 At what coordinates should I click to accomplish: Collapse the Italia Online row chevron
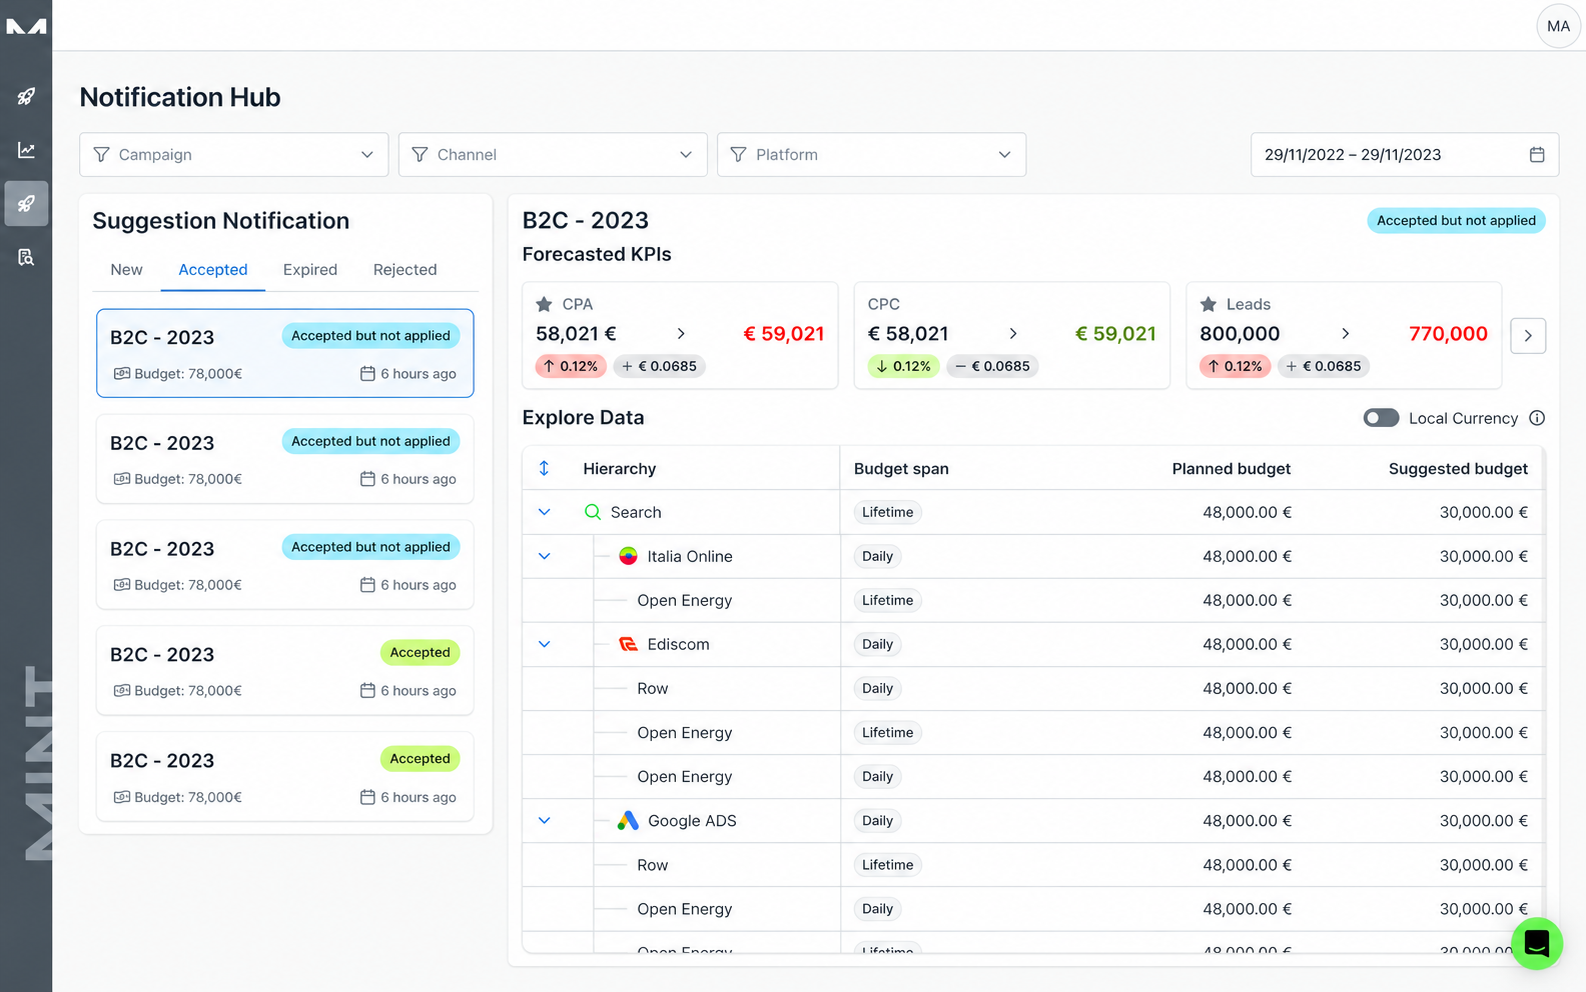pos(544,556)
